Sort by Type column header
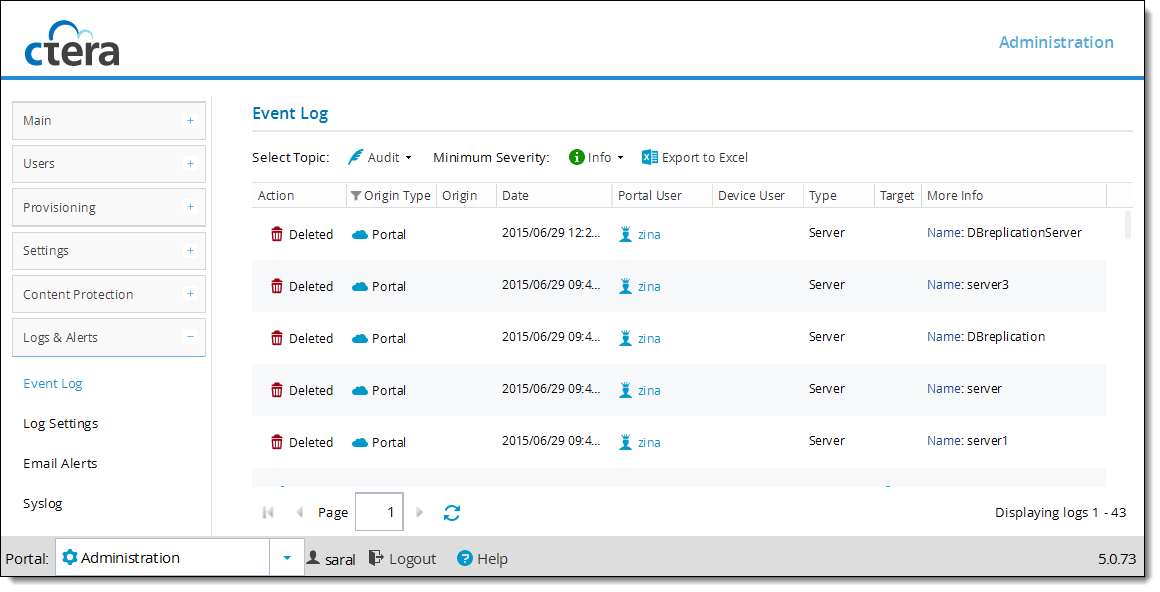The width and height of the screenshot is (1160, 592). point(839,195)
